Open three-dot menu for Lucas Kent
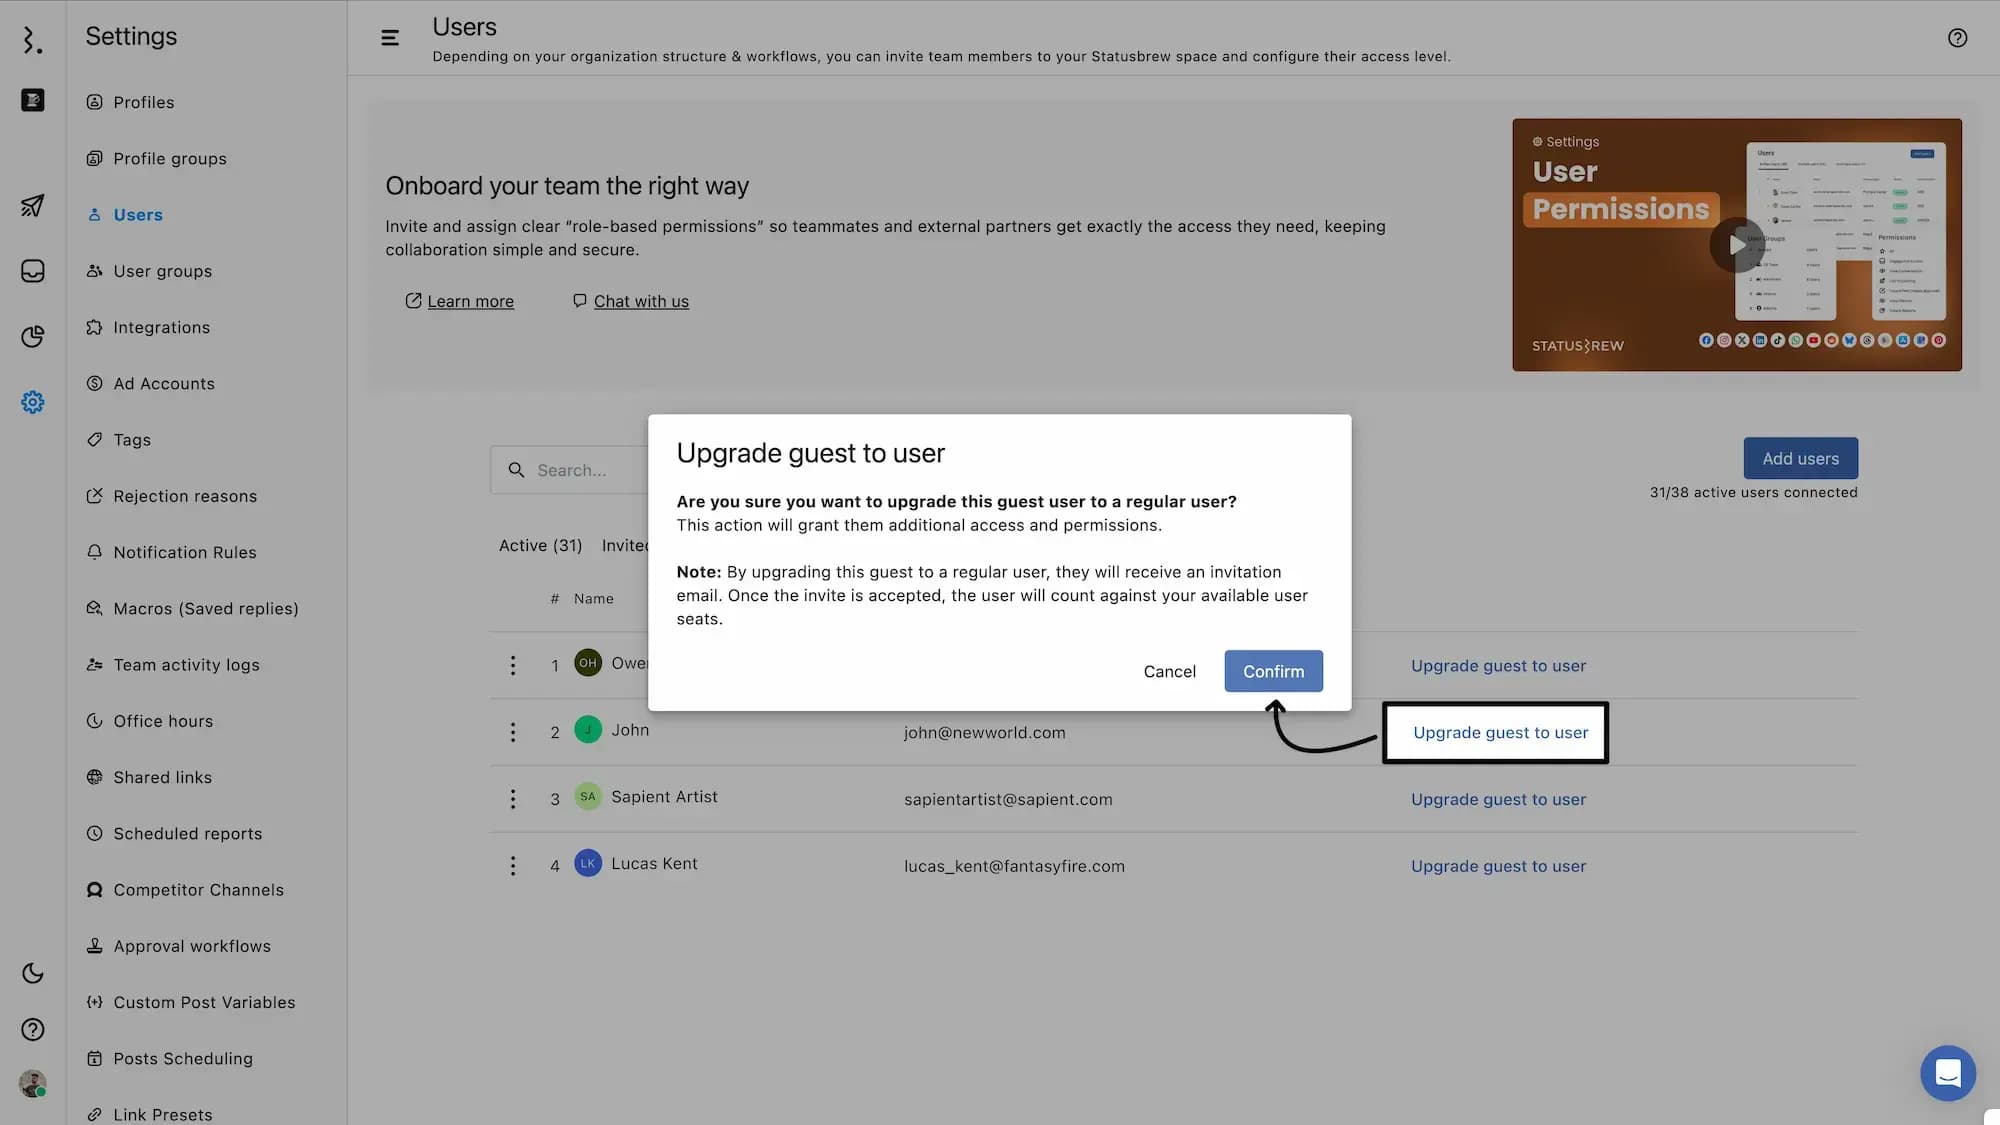The image size is (2000, 1125). [x=513, y=866]
